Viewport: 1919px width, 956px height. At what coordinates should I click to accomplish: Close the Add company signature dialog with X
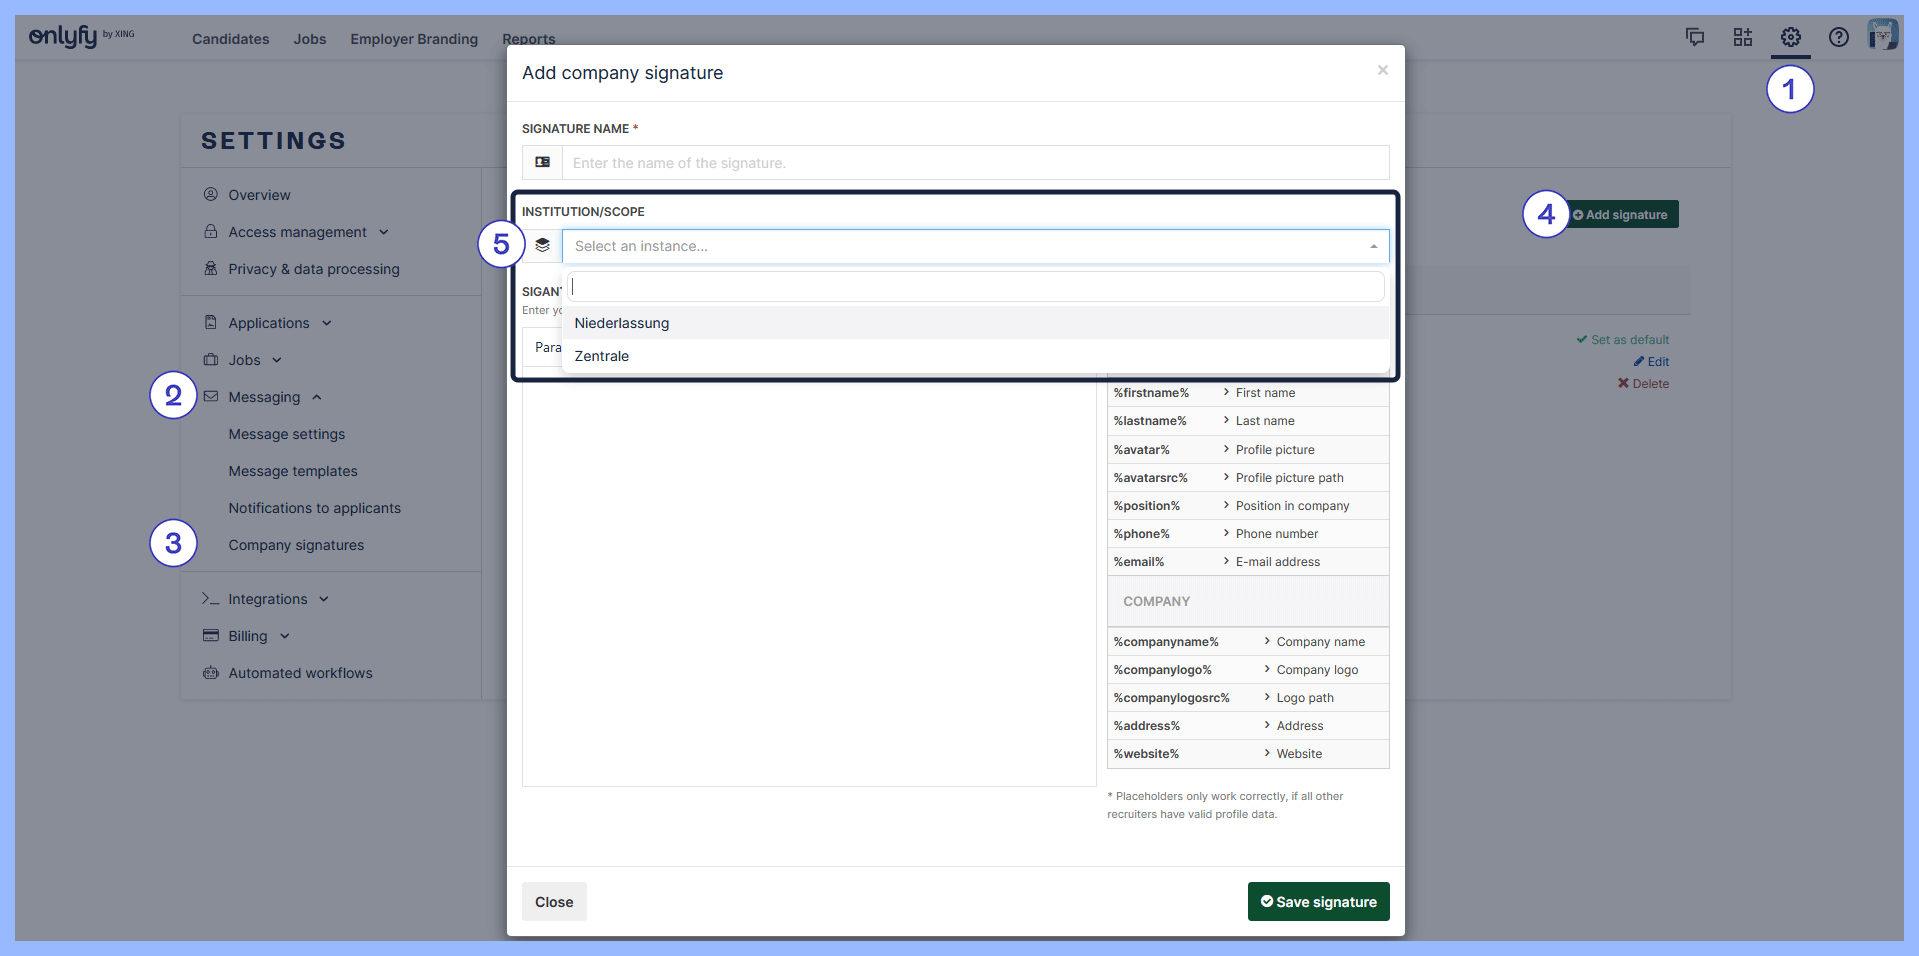tap(1382, 70)
